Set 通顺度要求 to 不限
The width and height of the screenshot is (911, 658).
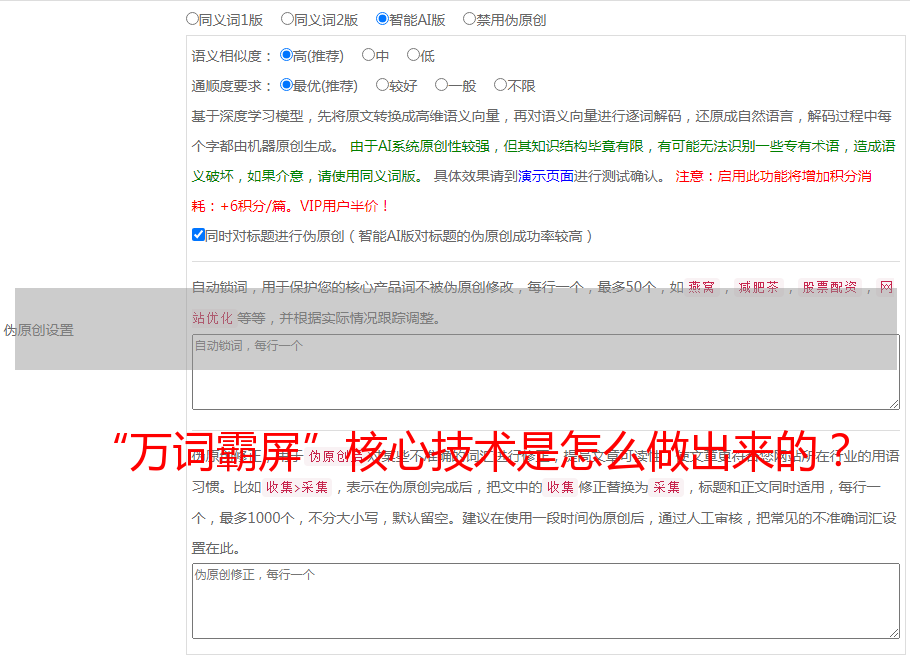tap(500, 85)
